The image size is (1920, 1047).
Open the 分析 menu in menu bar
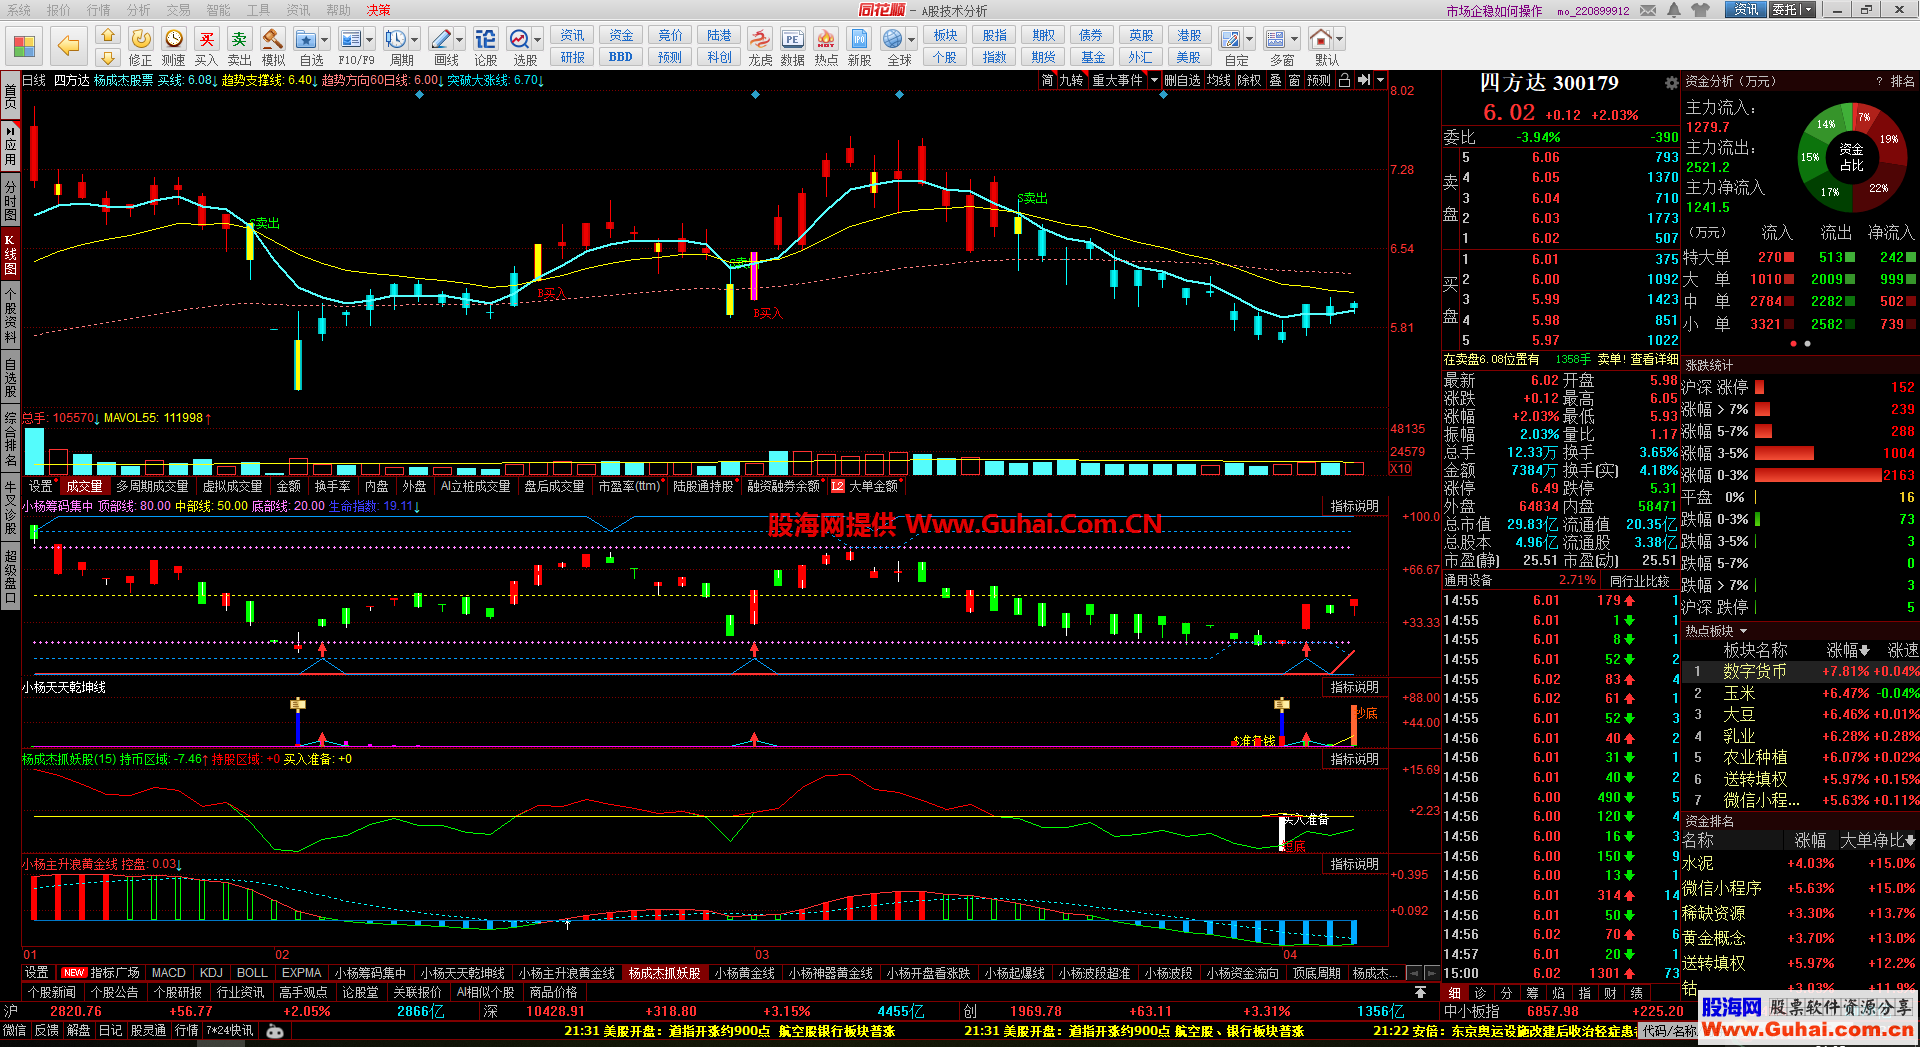(139, 10)
